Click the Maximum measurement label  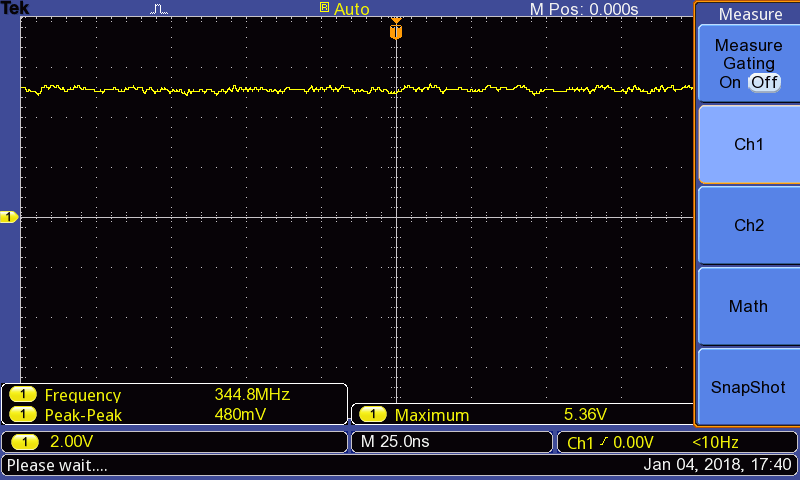pyautogui.click(x=432, y=415)
